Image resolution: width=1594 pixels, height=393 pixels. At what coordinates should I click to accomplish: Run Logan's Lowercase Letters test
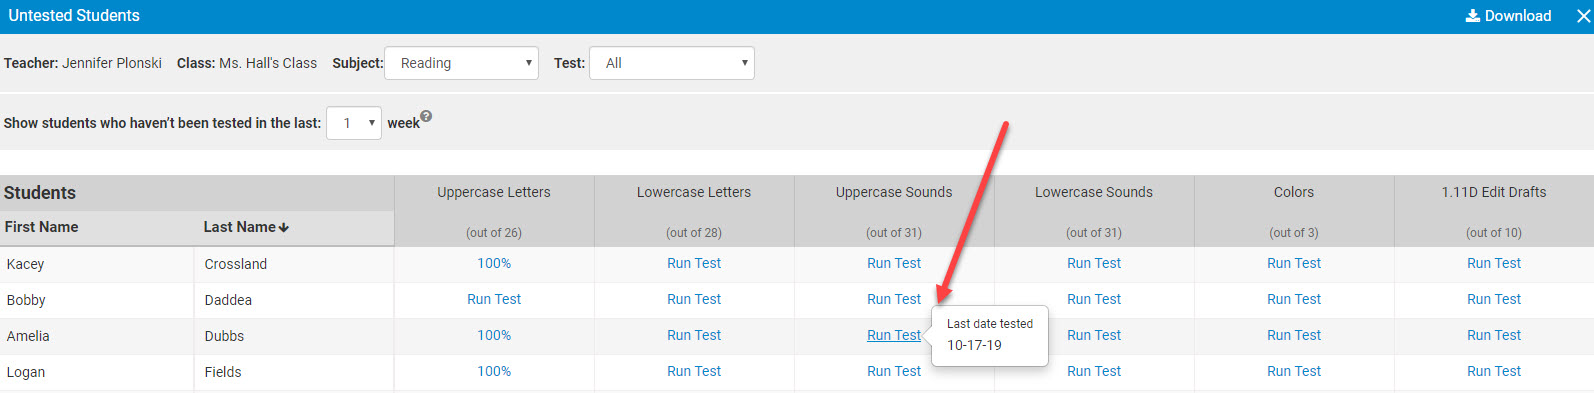coord(694,371)
